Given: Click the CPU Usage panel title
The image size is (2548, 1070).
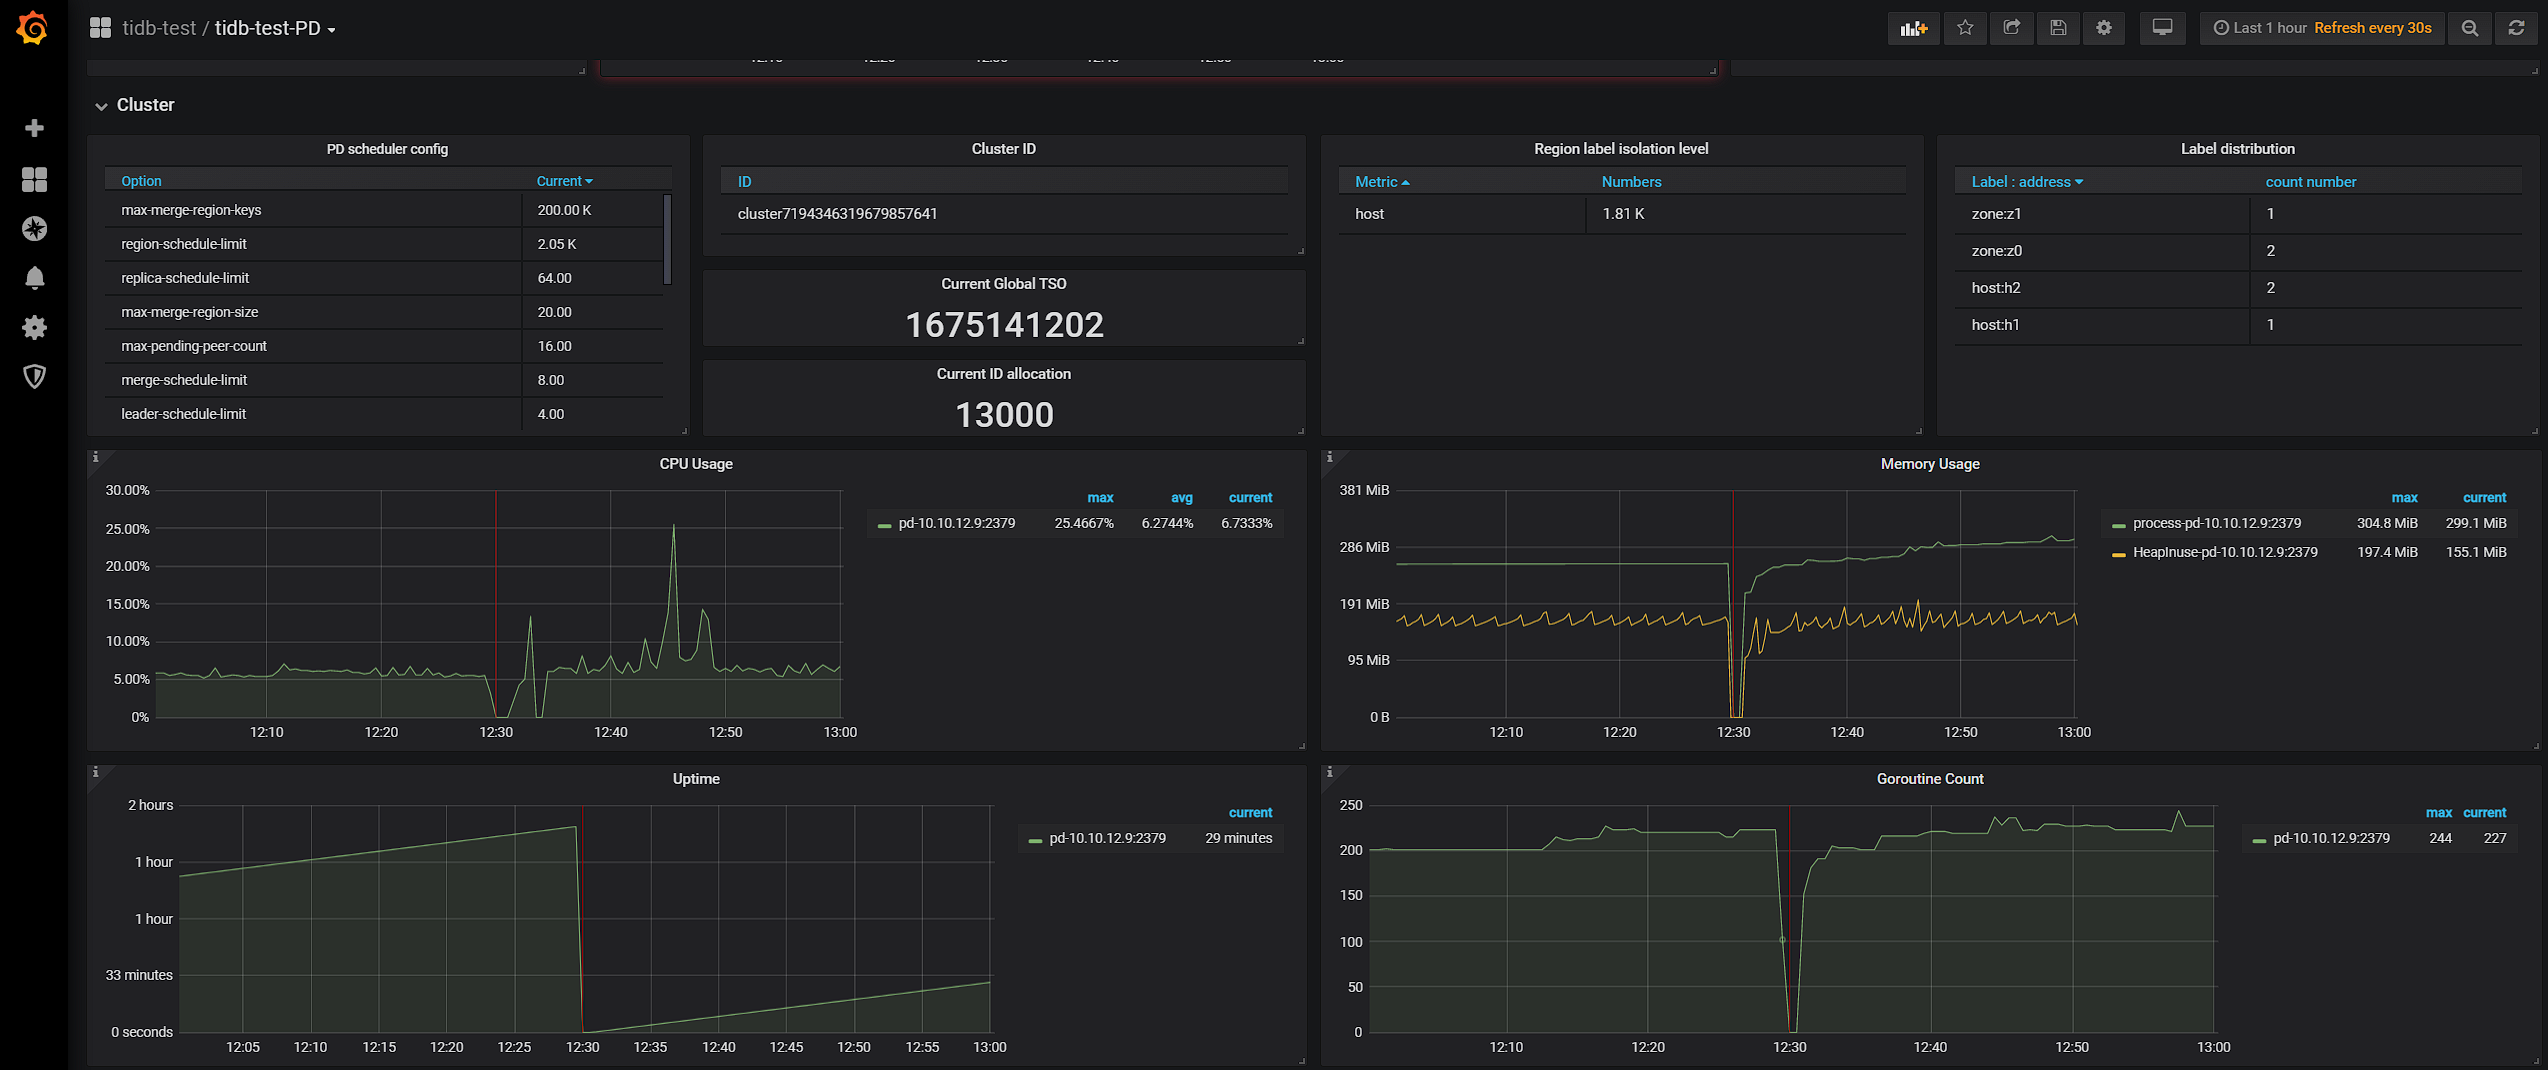Looking at the screenshot, I should tap(696, 464).
